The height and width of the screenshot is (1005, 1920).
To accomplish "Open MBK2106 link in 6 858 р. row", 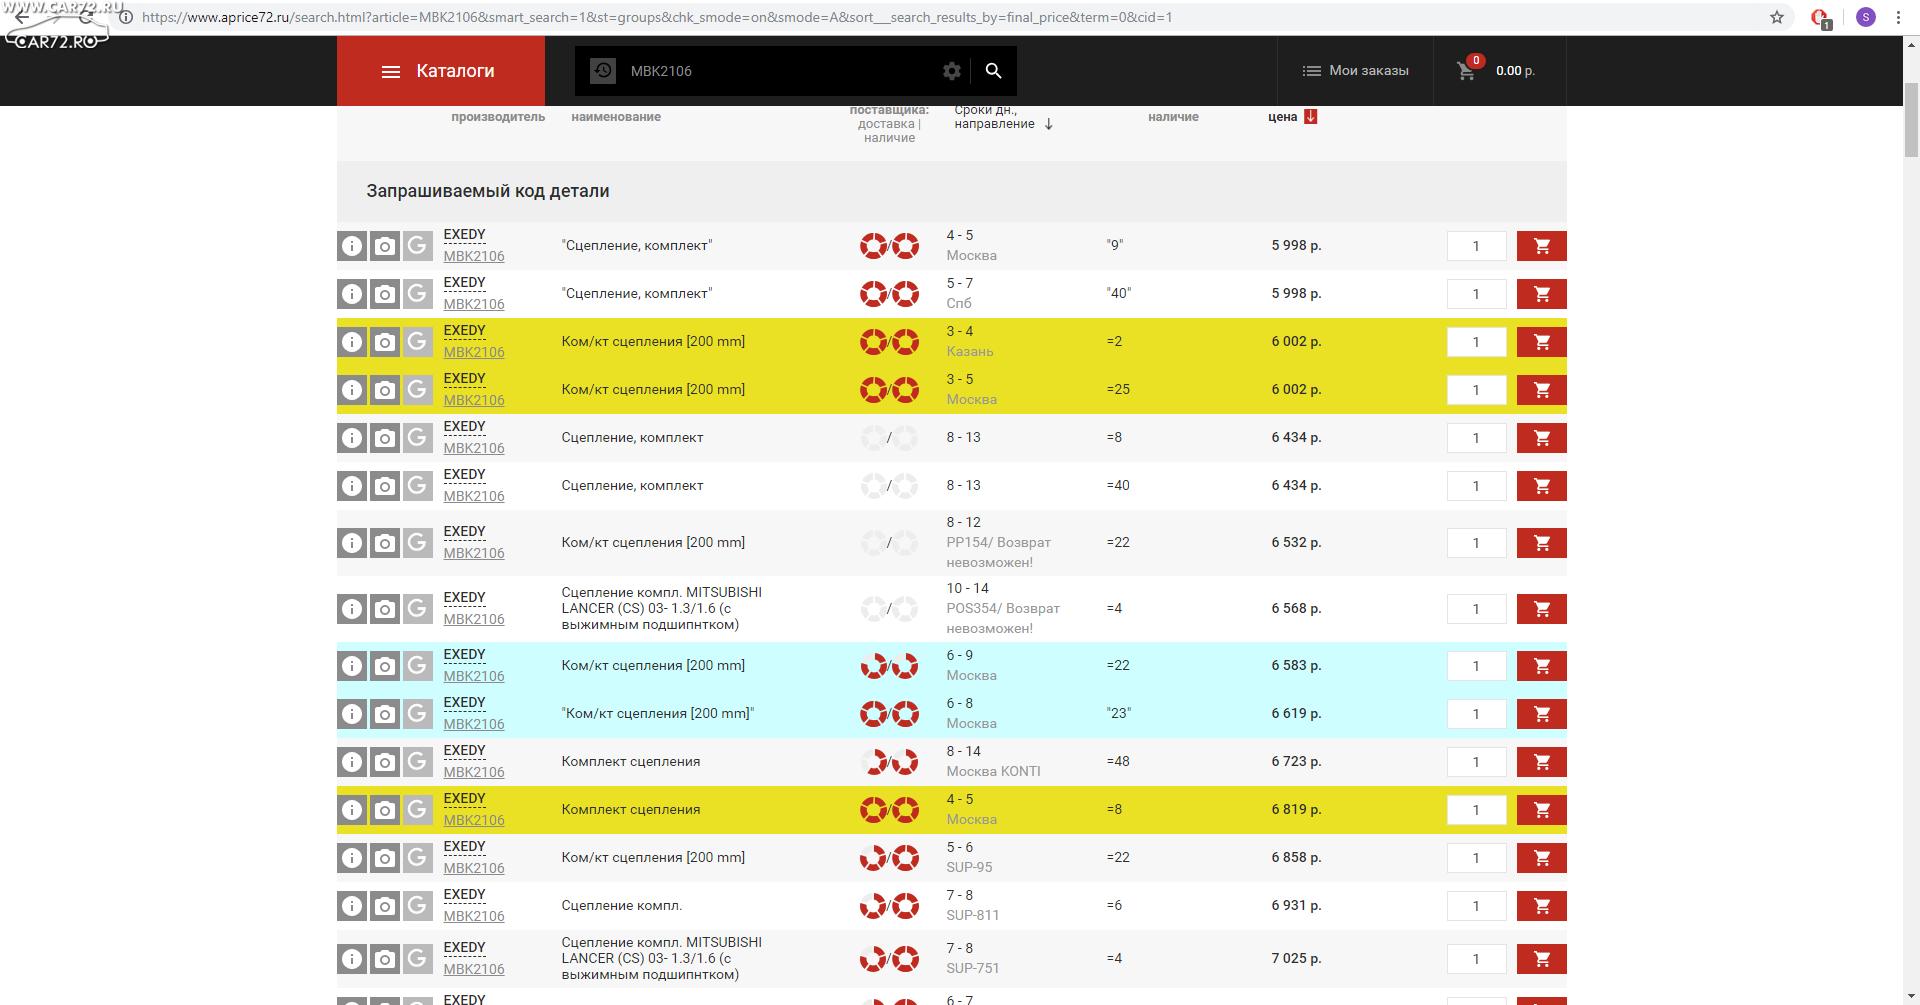I will [x=474, y=868].
